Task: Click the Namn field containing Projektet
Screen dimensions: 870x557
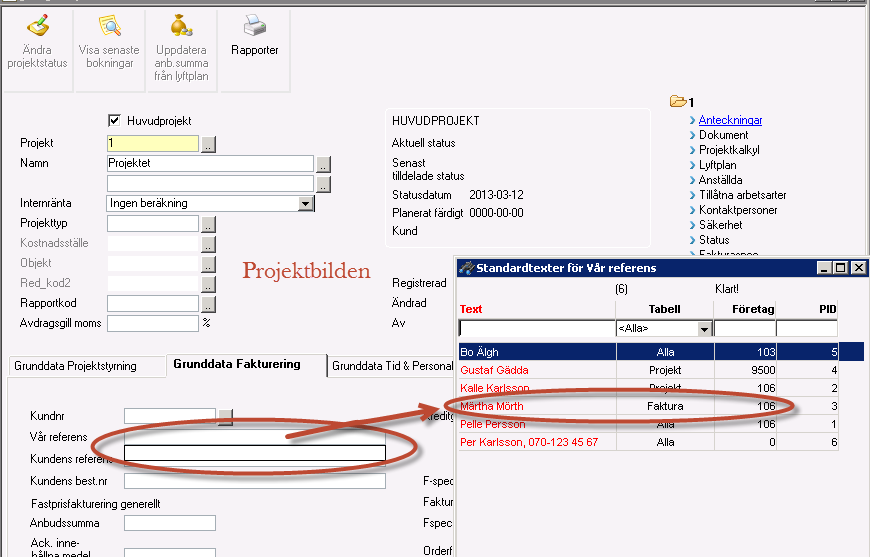Action: click(x=210, y=164)
